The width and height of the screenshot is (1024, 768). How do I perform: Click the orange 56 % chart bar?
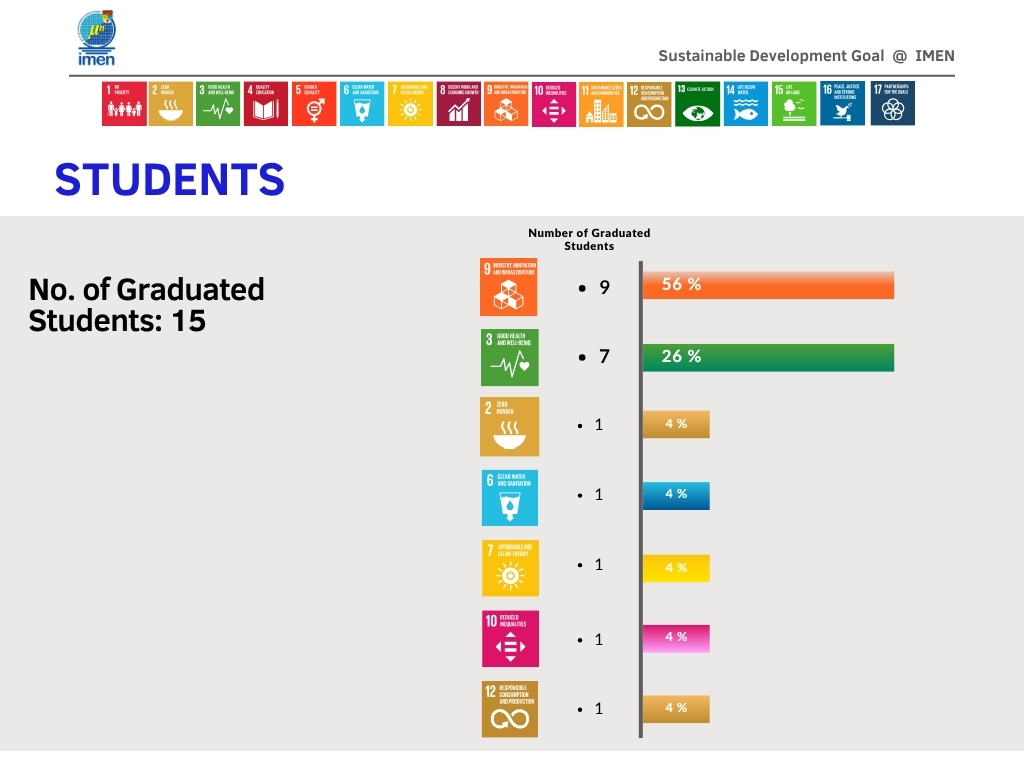point(768,285)
